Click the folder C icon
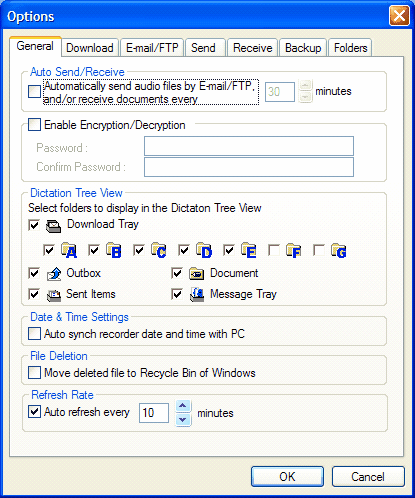The image size is (415, 498). click(x=158, y=250)
